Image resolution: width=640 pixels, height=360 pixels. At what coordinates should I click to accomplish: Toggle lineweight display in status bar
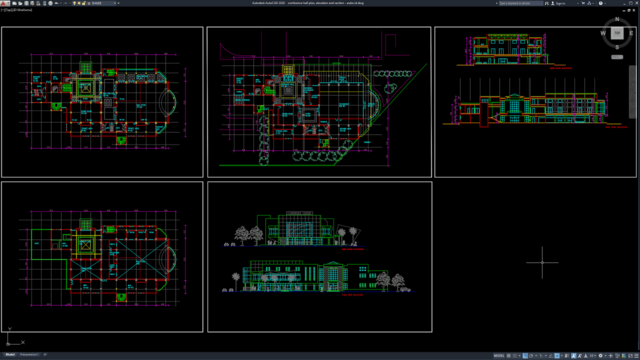coord(567,356)
